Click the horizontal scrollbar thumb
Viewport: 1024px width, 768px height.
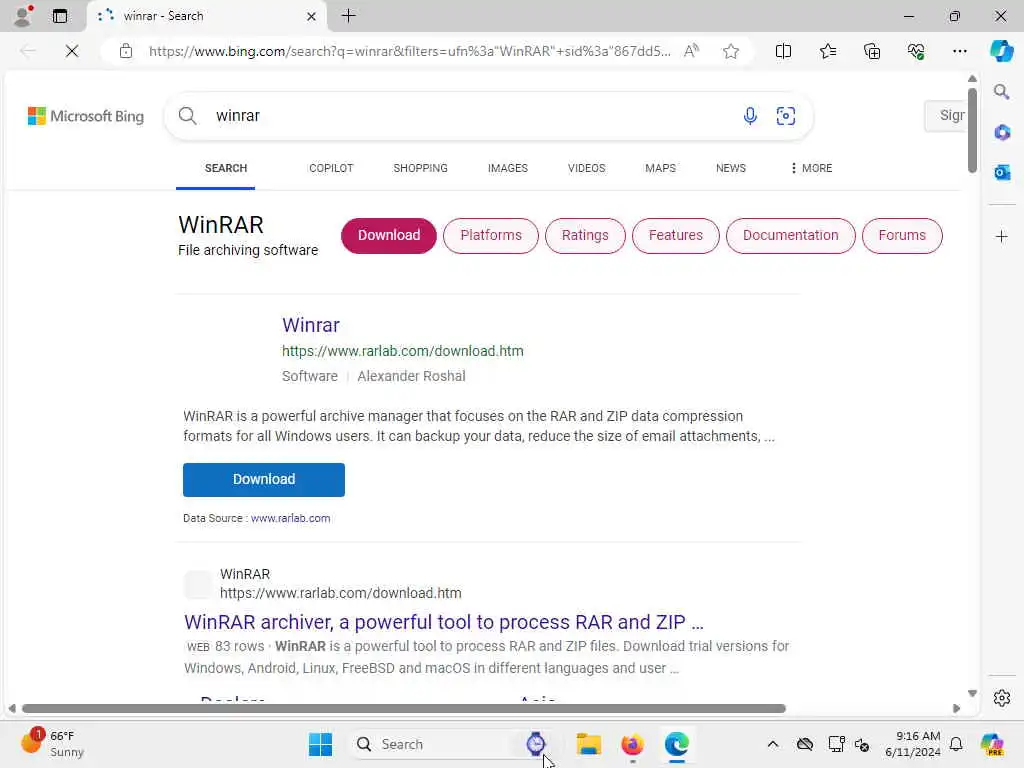pyautogui.click(x=404, y=709)
